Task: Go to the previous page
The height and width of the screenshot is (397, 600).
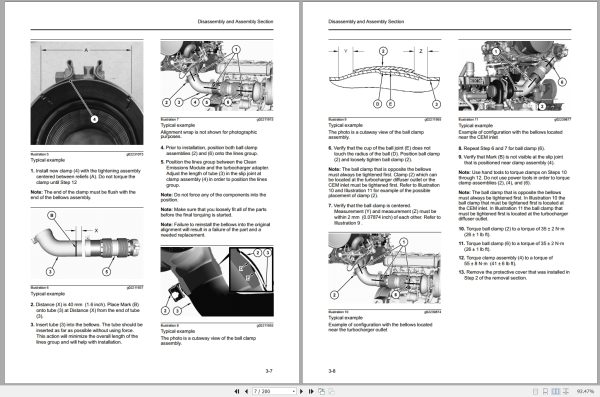Action: (x=246, y=391)
